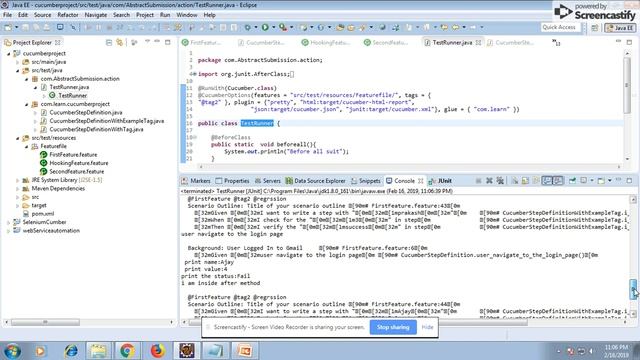Collapse the com.AbstractSubmission.action package
This screenshot has width=640, height=360.
pyautogui.click(x=27, y=79)
